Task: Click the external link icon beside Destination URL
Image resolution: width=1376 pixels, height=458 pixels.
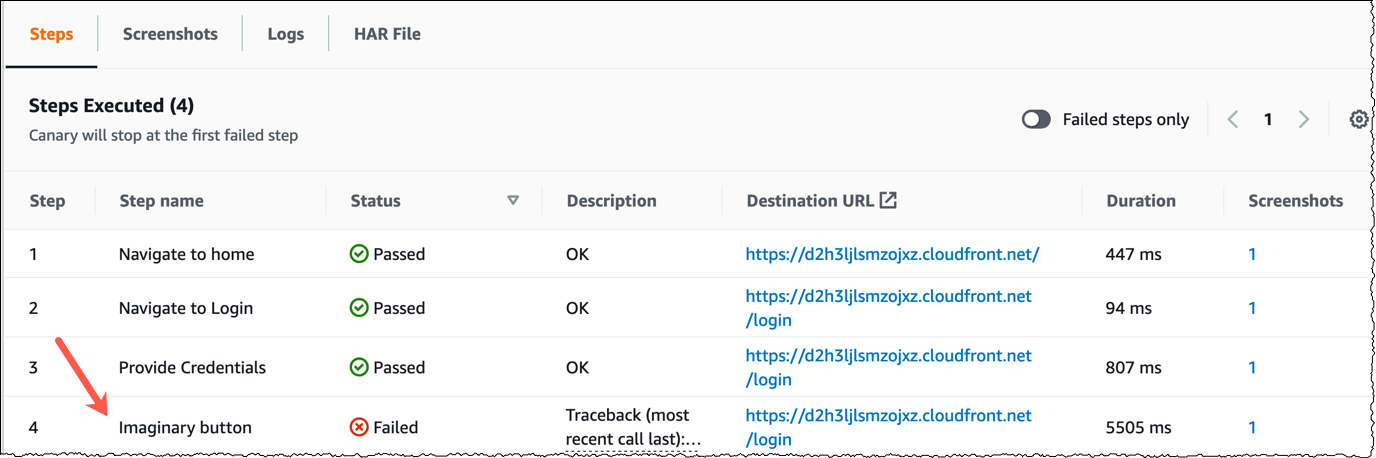Action: click(x=887, y=200)
